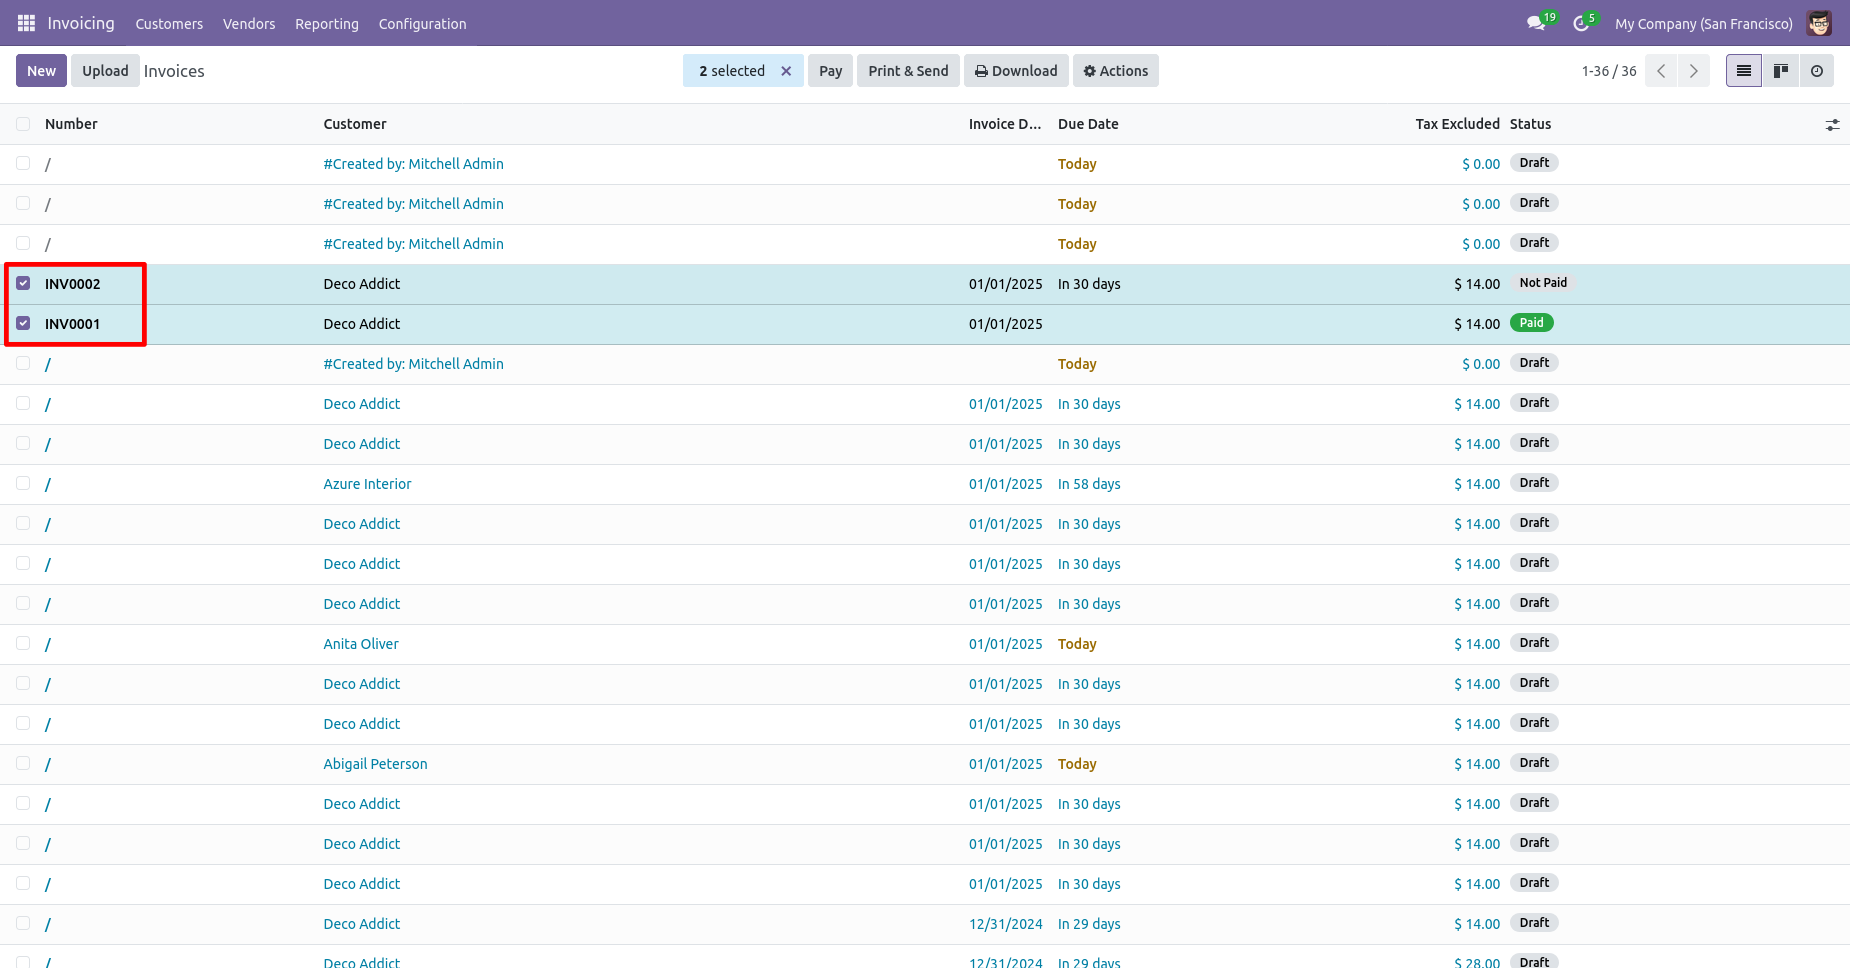1850x968 pixels.
Task: Download selected invoices
Action: click(x=1016, y=71)
